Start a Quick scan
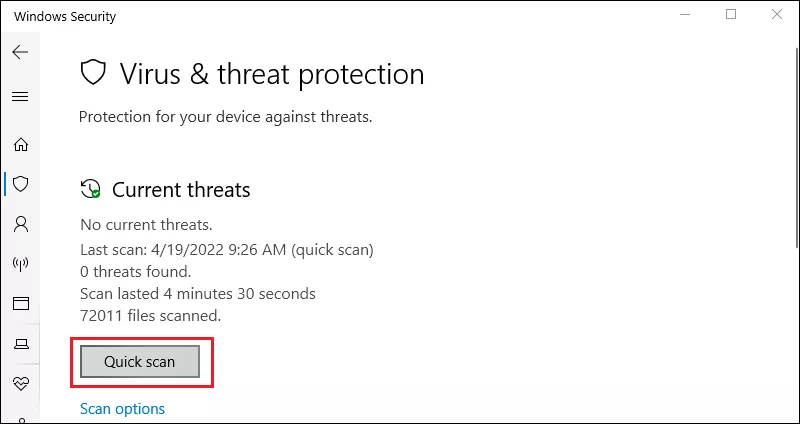The height and width of the screenshot is (424, 800). click(139, 361)
